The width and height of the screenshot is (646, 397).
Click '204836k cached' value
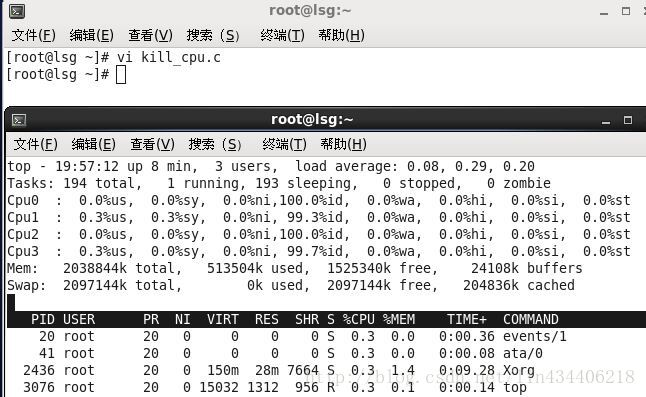coord(519,285)
